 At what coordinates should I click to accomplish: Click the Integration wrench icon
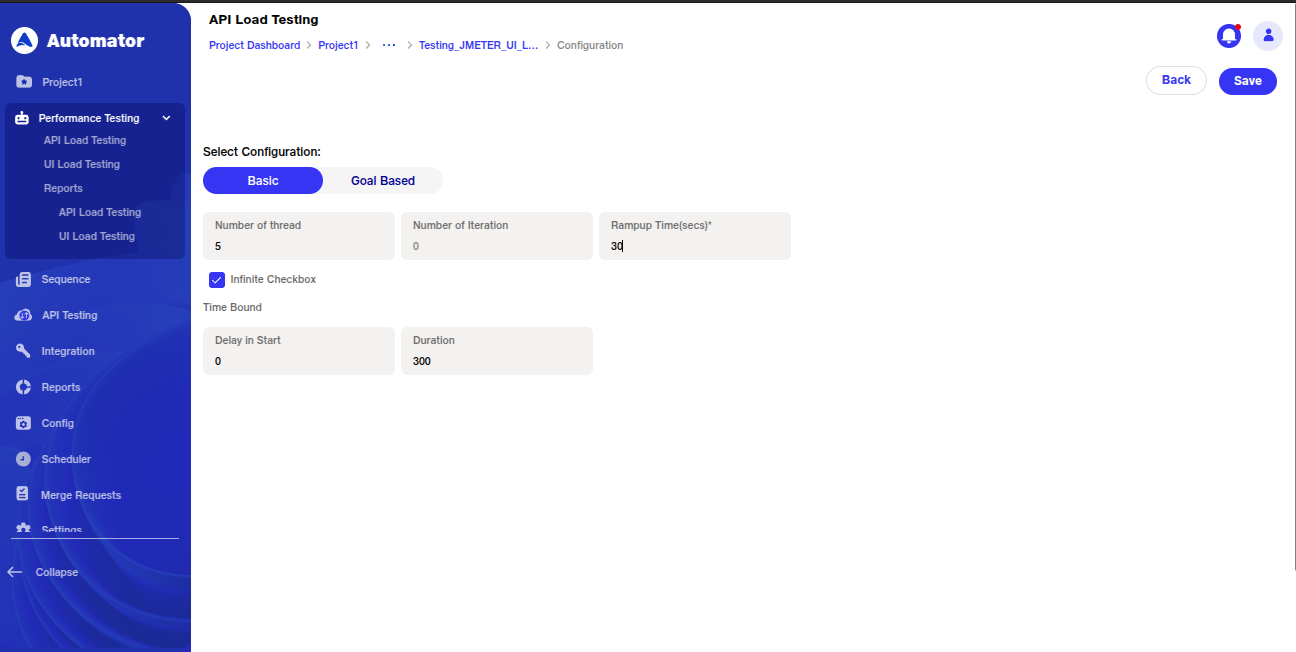point(24,351)
